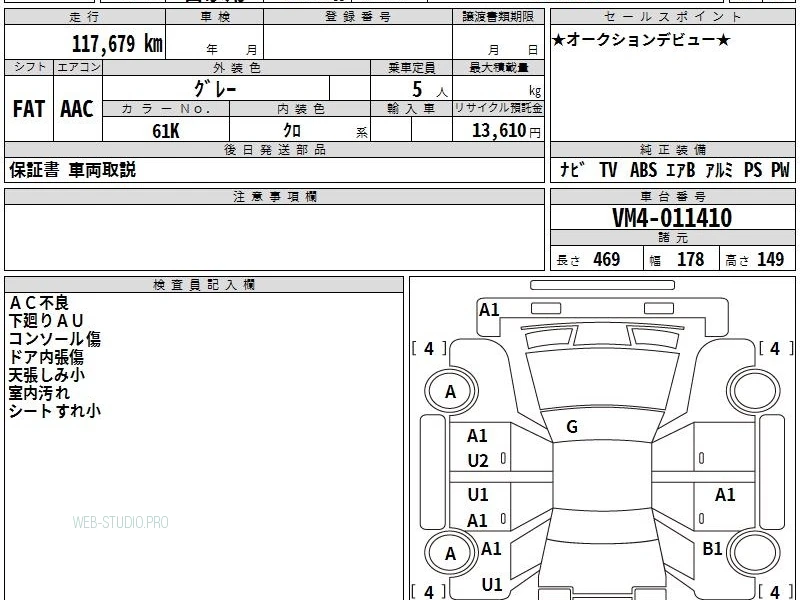
Task: Select the A1 mark on the front bumper
Action: click(489, 310)
